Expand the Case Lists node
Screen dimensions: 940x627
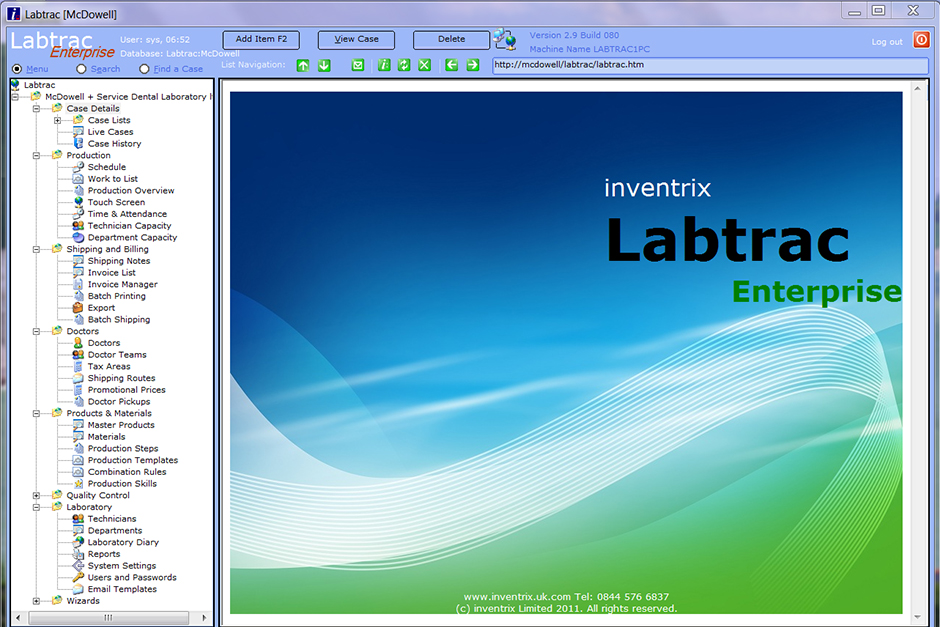58,120
